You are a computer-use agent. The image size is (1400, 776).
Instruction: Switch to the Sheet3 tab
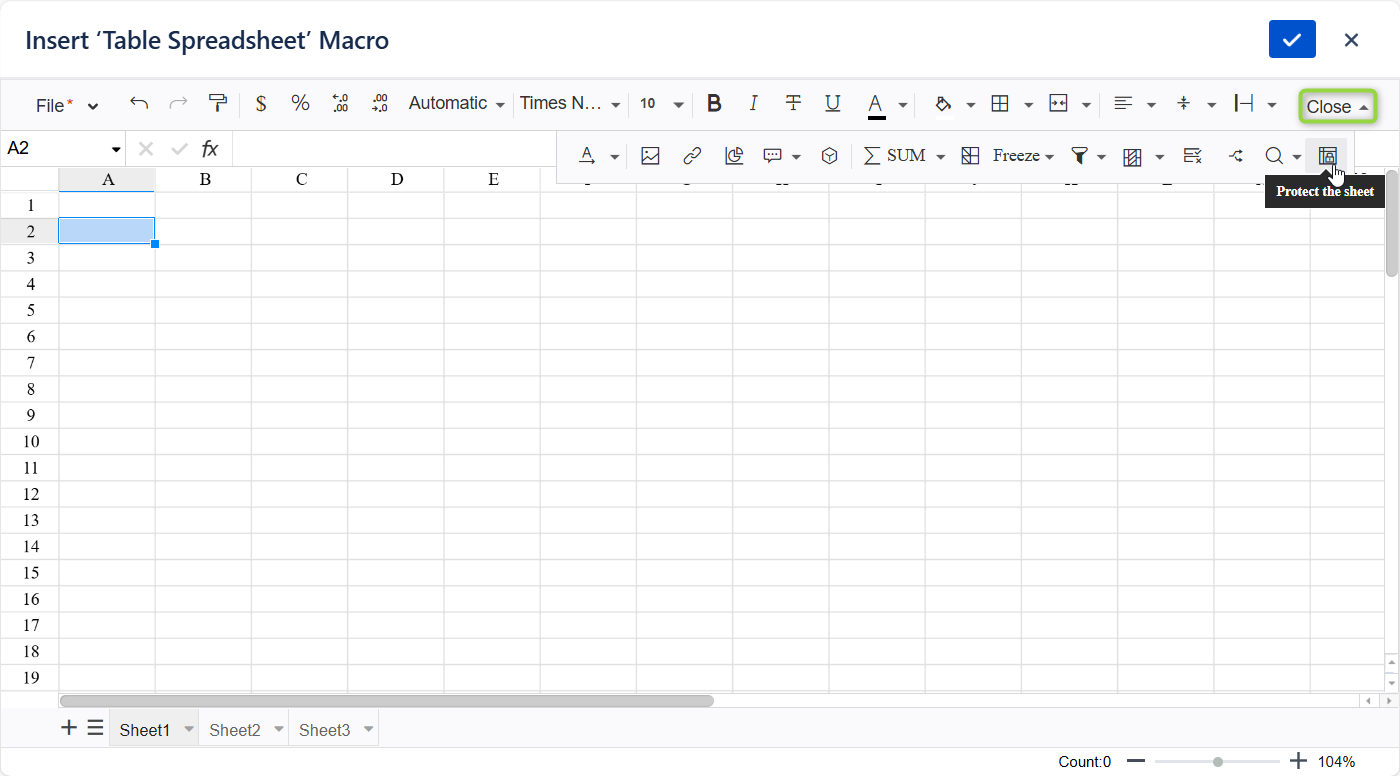pos(325,730)
